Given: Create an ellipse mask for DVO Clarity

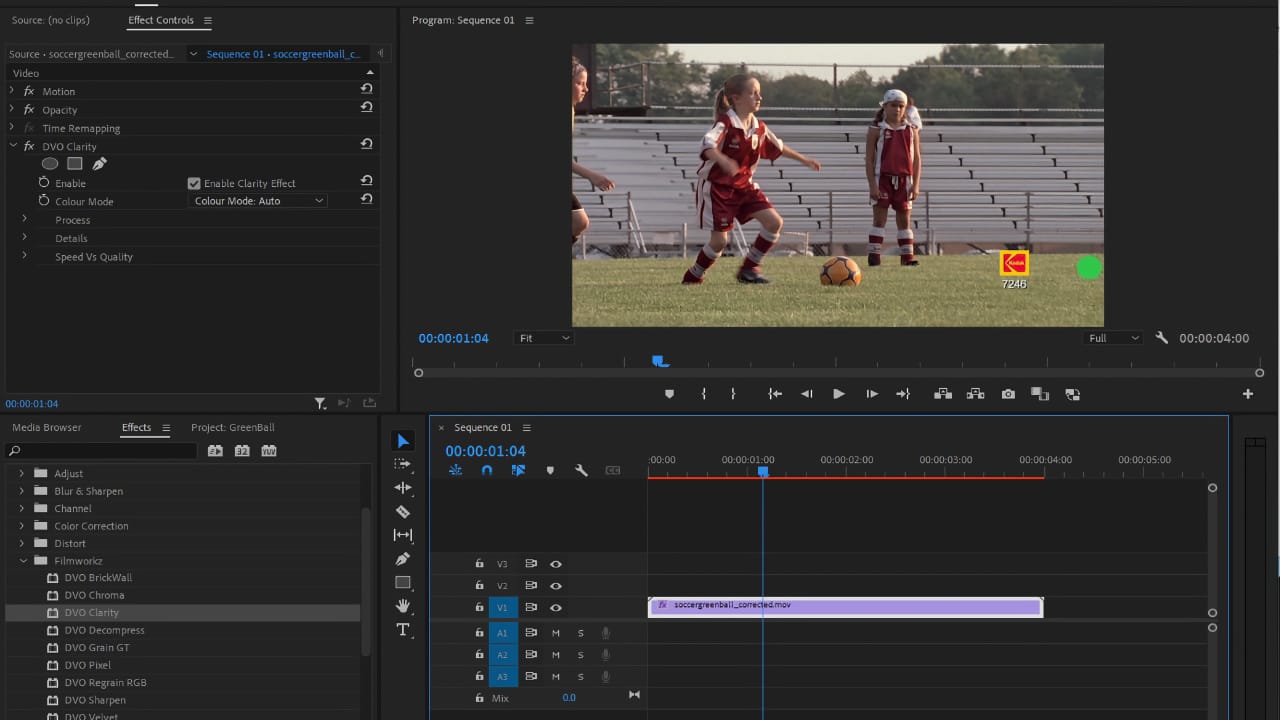Looking at the screenshot, I should coord(50,164).
